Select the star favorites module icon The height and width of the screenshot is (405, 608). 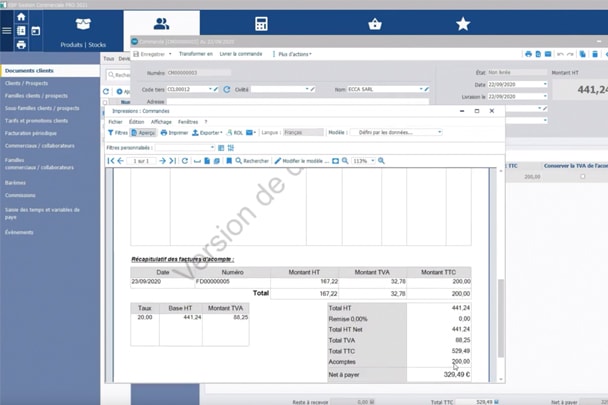[462, 24]
